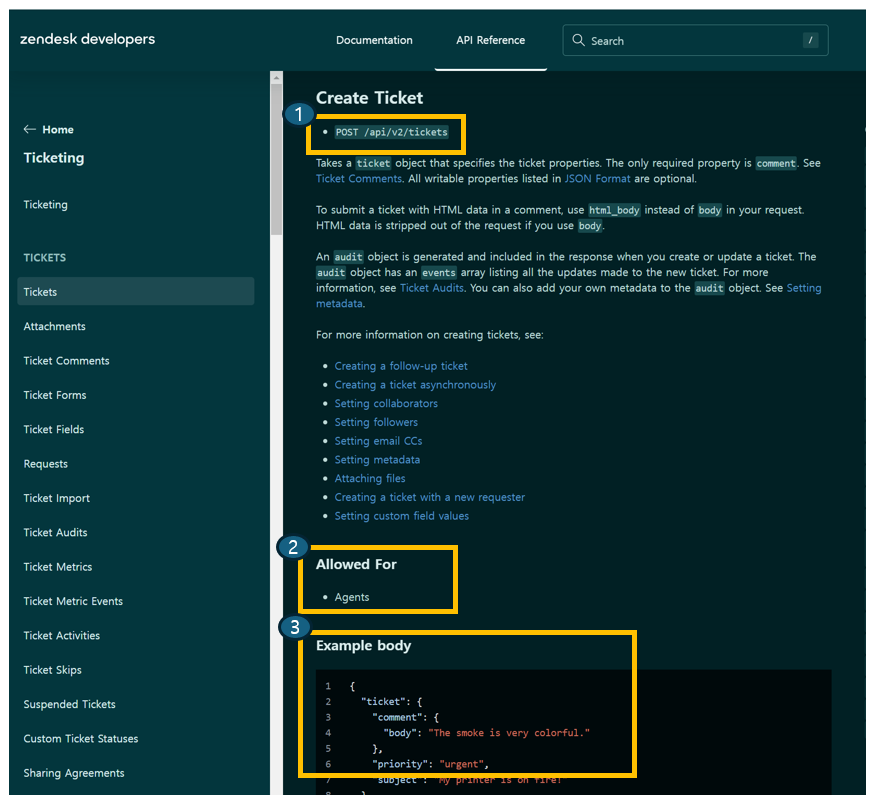The image size is (879, 805).
Task: Go back to Home in sidebar
Action: click(58, 129)
